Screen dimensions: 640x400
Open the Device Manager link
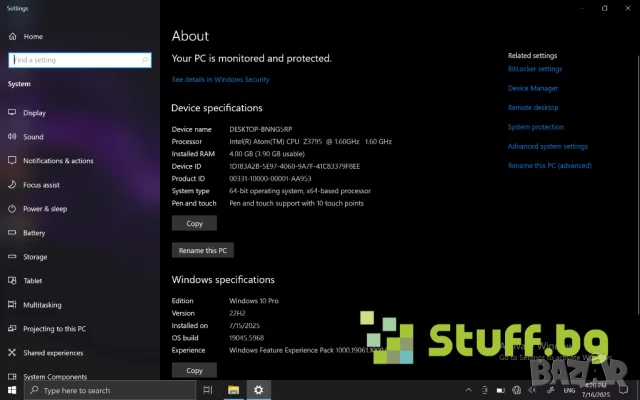tap(532, 88)
